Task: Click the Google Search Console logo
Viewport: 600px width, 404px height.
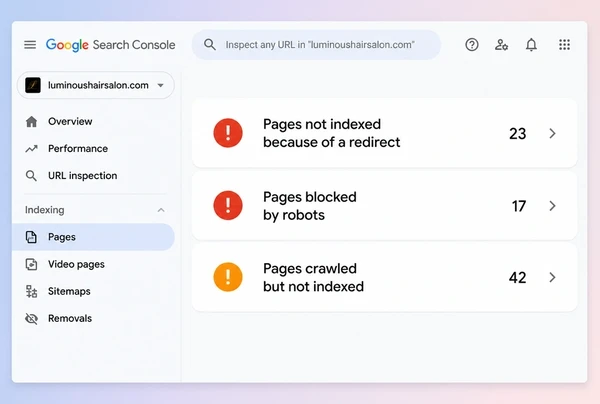Action: pyautogui.click(x=111, y=45)
